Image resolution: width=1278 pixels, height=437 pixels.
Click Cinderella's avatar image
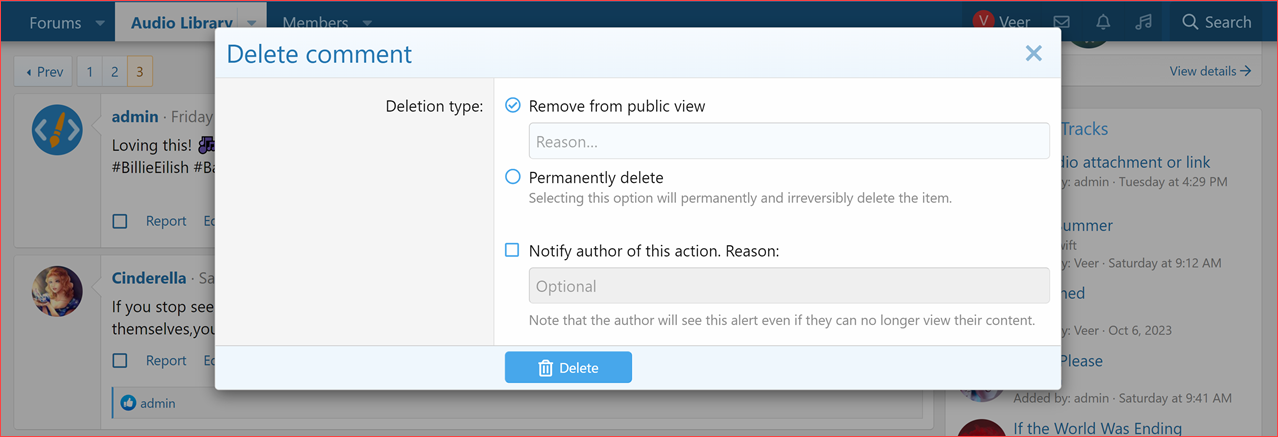click(x=57, y=291)
